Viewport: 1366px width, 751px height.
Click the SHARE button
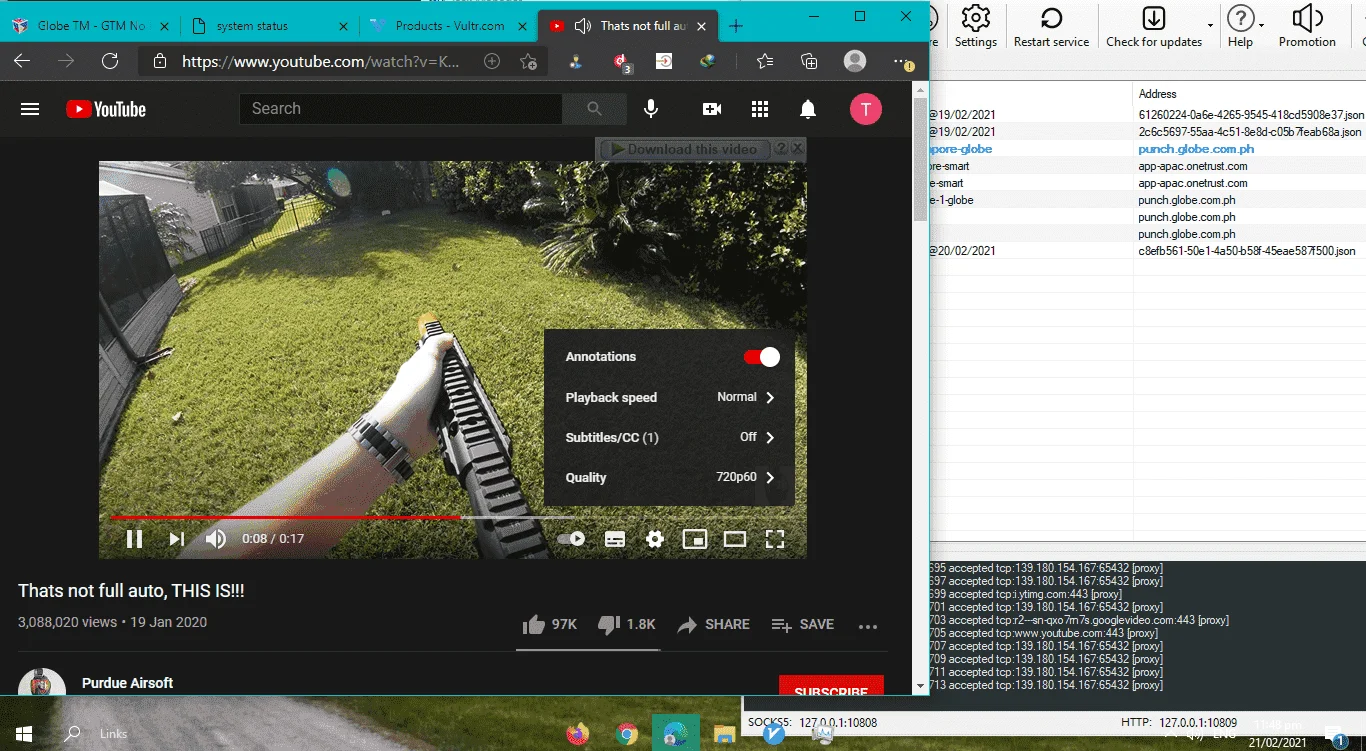[713, 624]
